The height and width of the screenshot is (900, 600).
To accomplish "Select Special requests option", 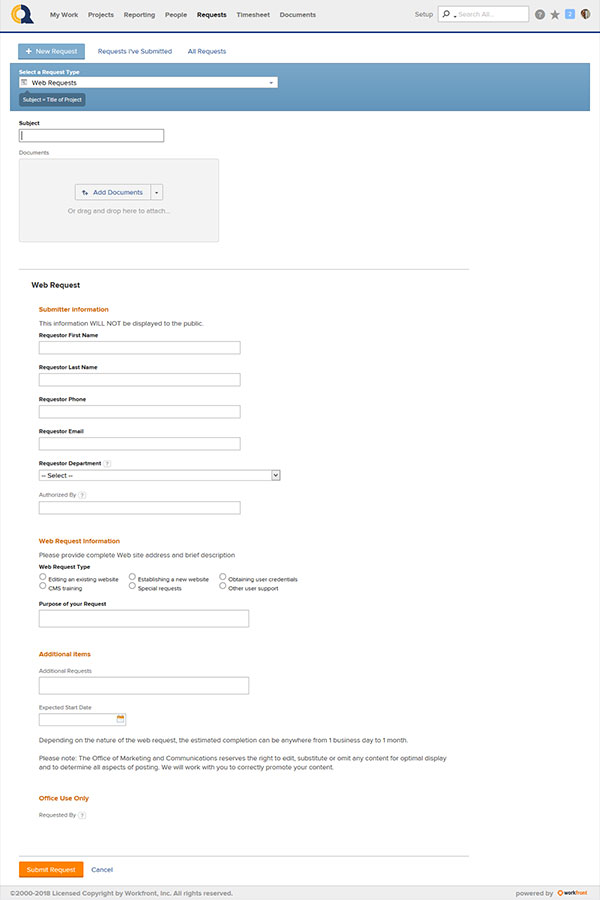I will click(132, 586).
